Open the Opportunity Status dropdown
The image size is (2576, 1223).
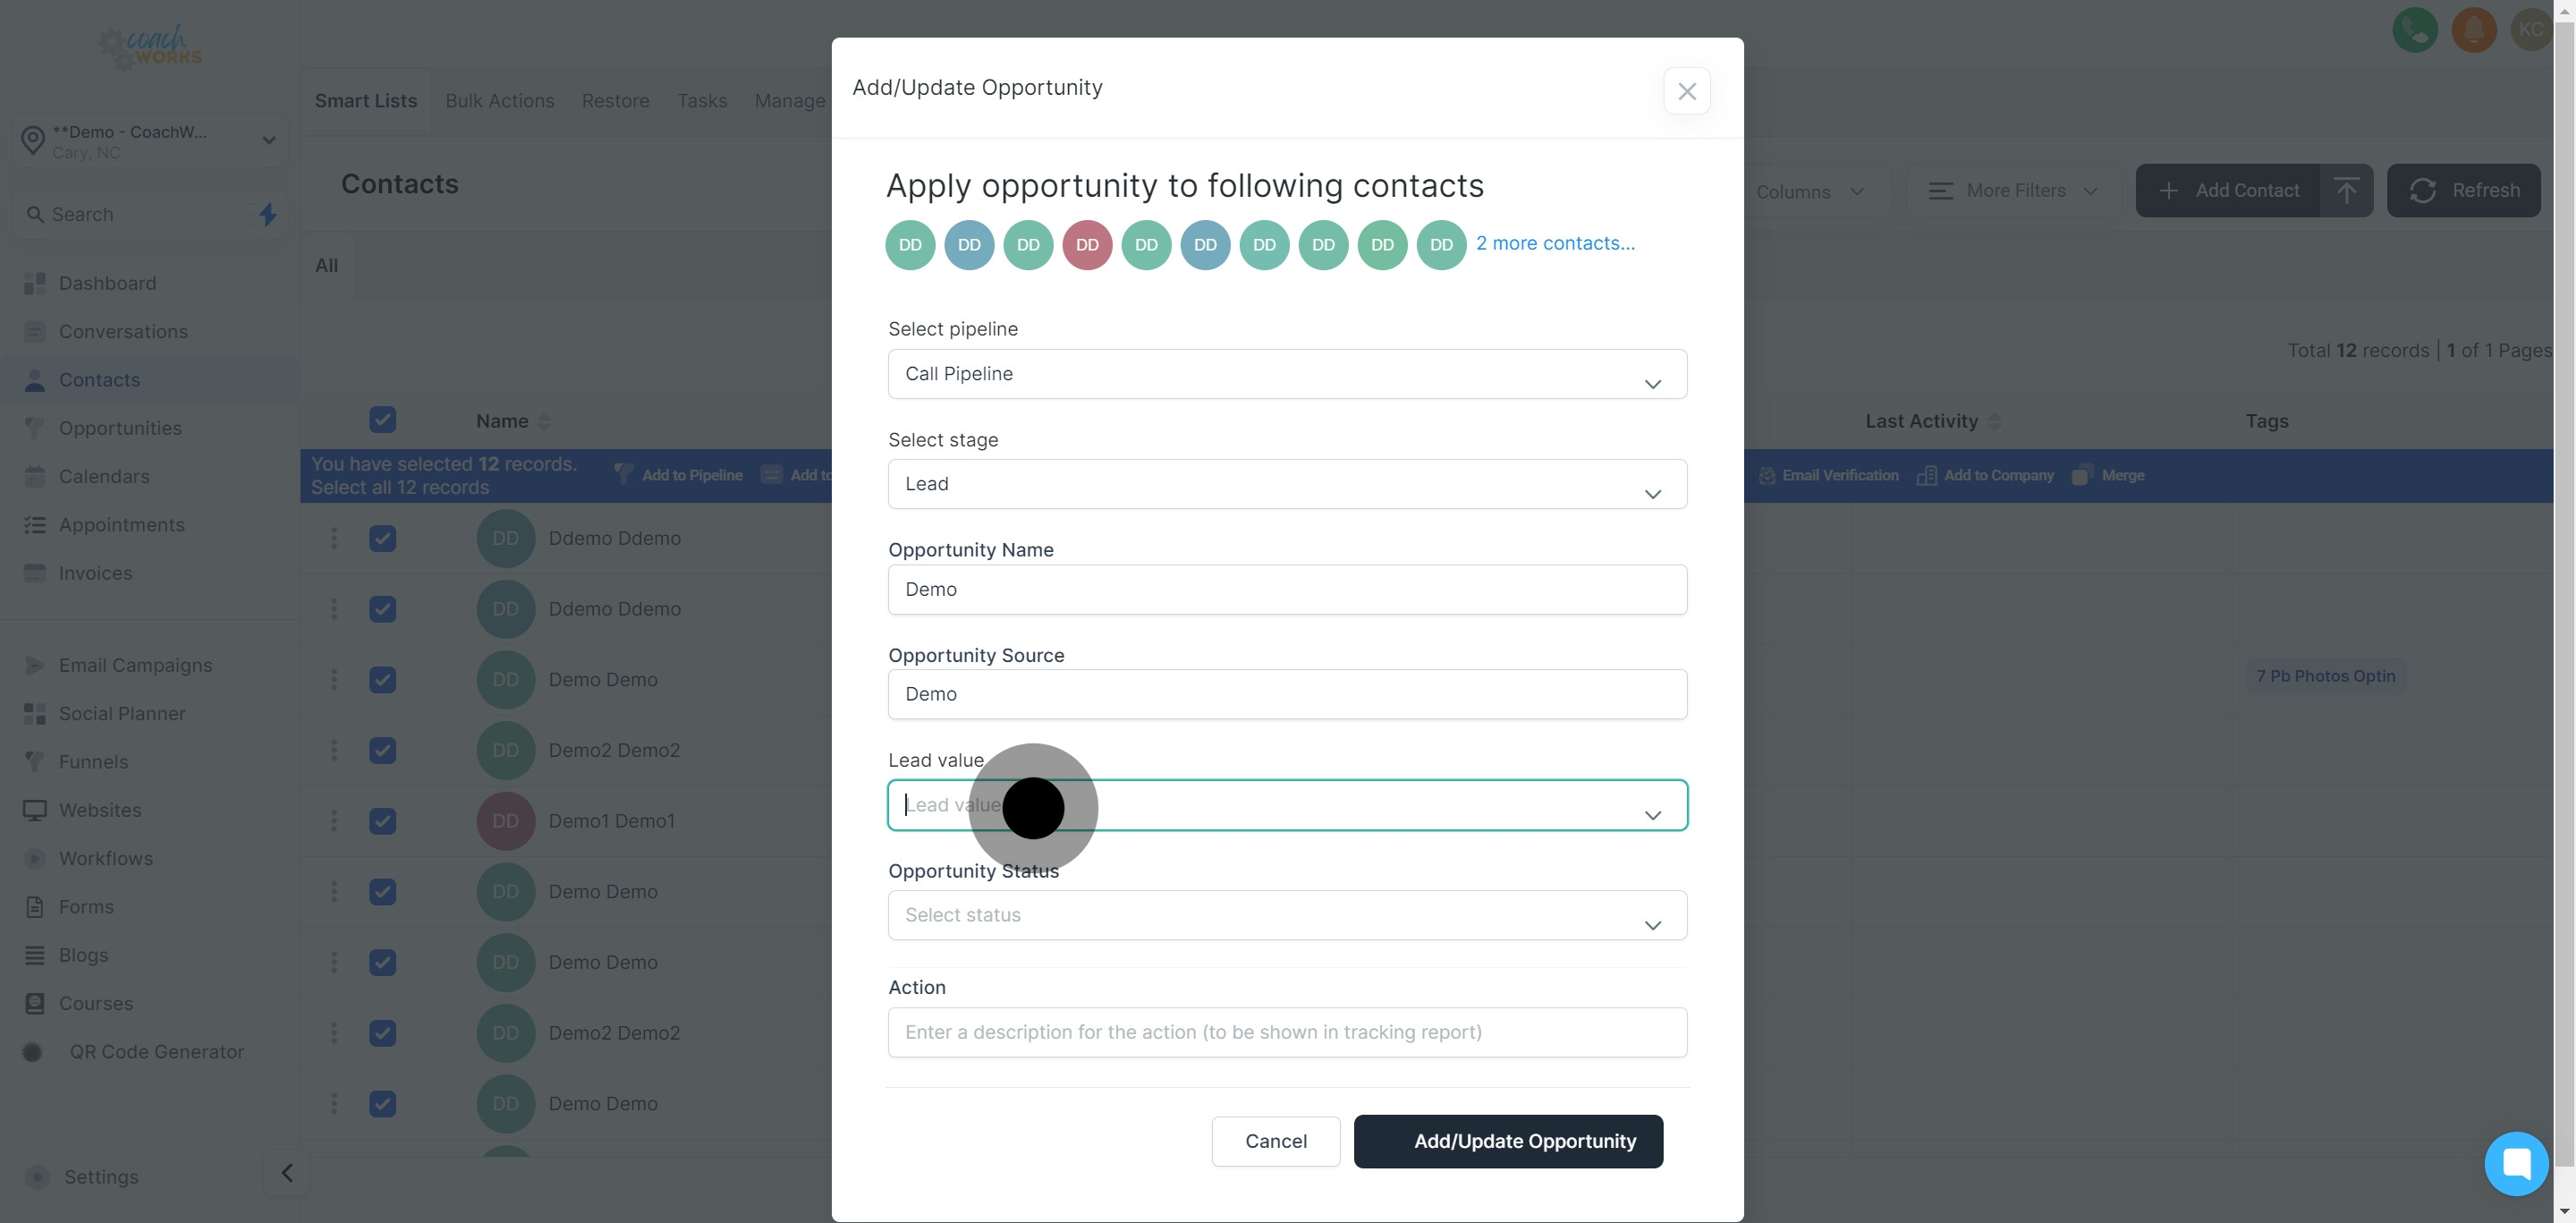[1287, 915]
